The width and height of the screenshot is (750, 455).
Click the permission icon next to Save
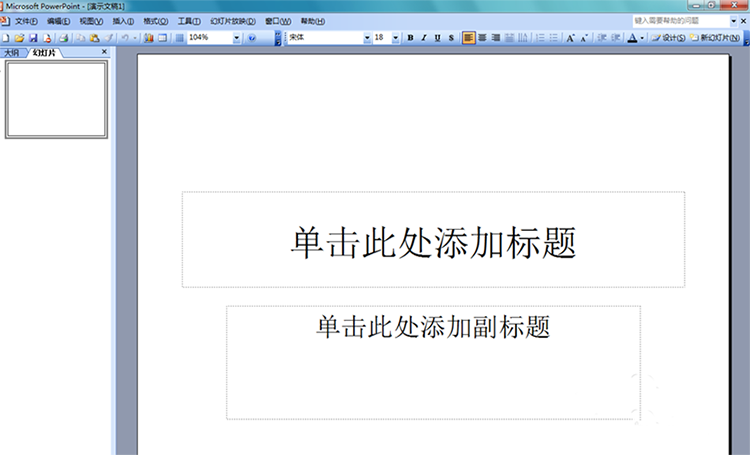tap(47, 38)
